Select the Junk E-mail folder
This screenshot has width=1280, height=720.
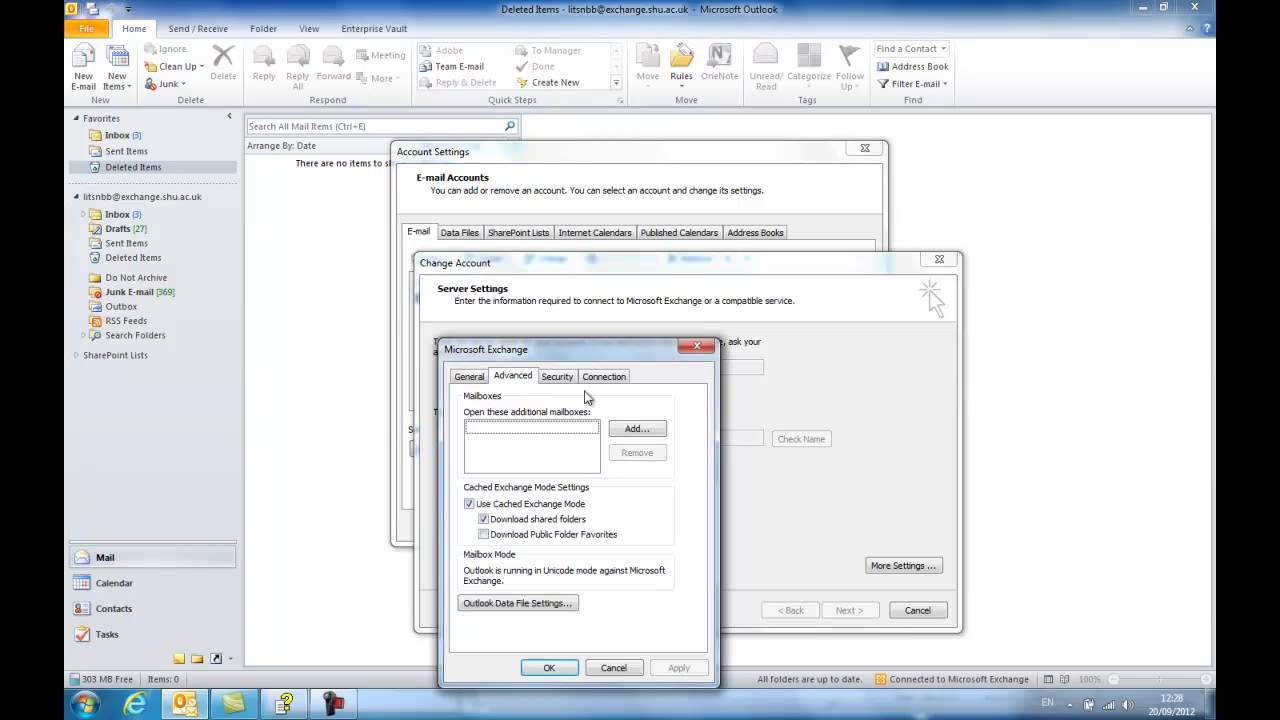(x=140, y=292)
